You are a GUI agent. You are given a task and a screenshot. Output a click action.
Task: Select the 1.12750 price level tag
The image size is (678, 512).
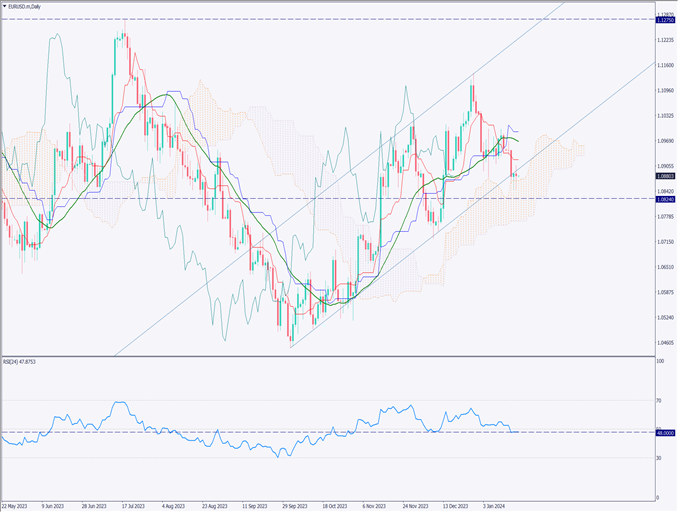pyautogui.click(x=664, y=19)
